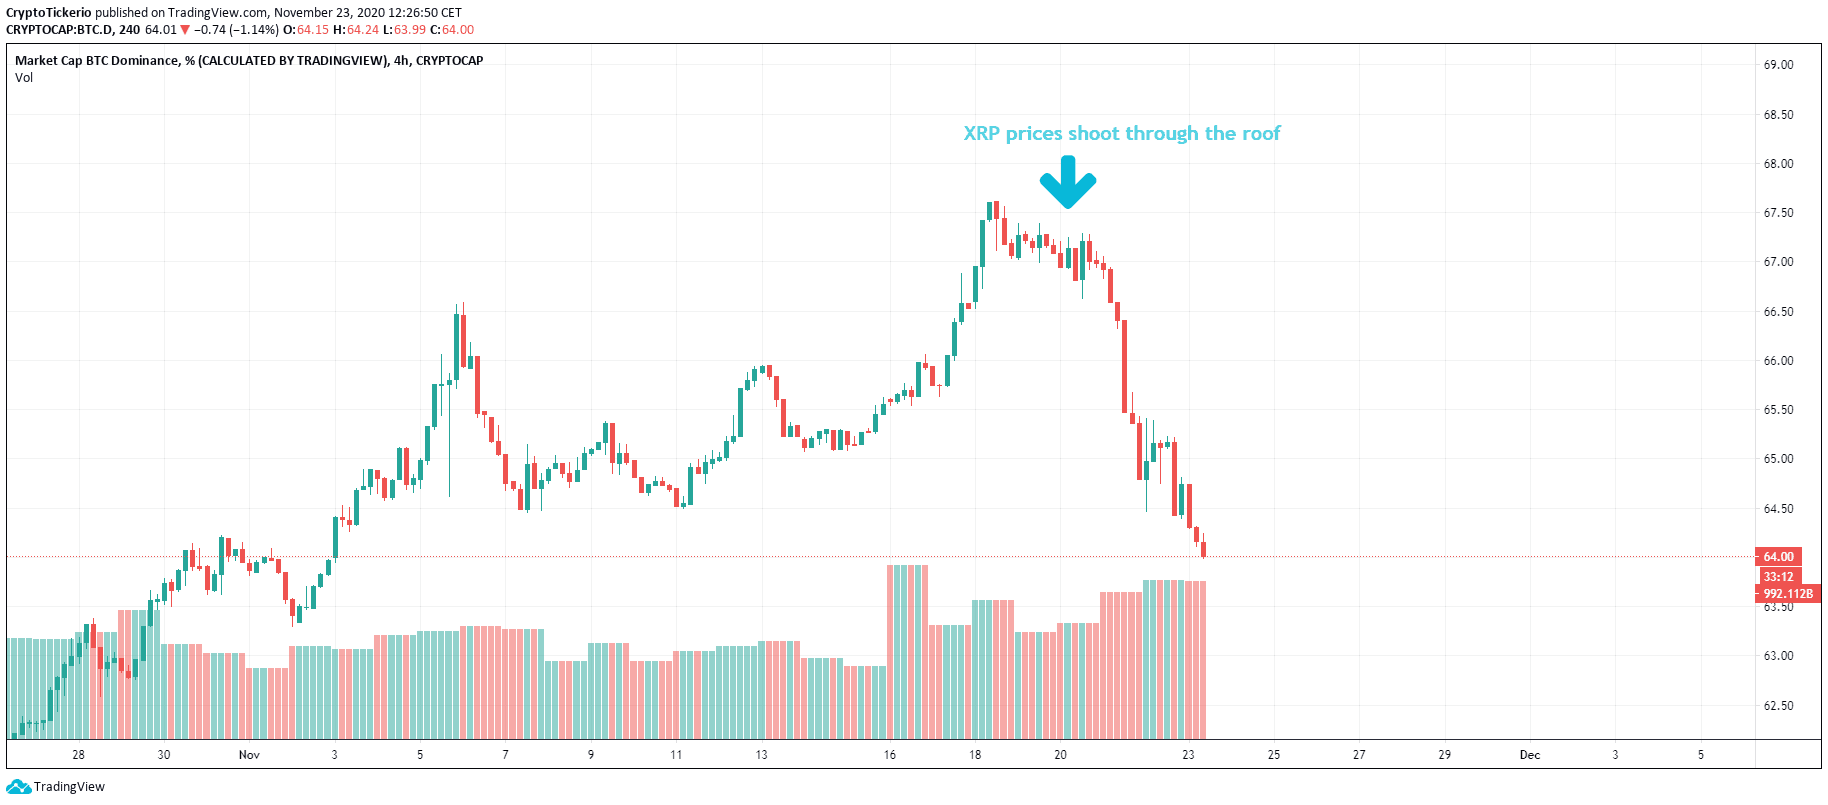The height and width of the screenshot is (805, 1828).
Task: Click the red 64.00 current price label
Action: pos(1778,557)
